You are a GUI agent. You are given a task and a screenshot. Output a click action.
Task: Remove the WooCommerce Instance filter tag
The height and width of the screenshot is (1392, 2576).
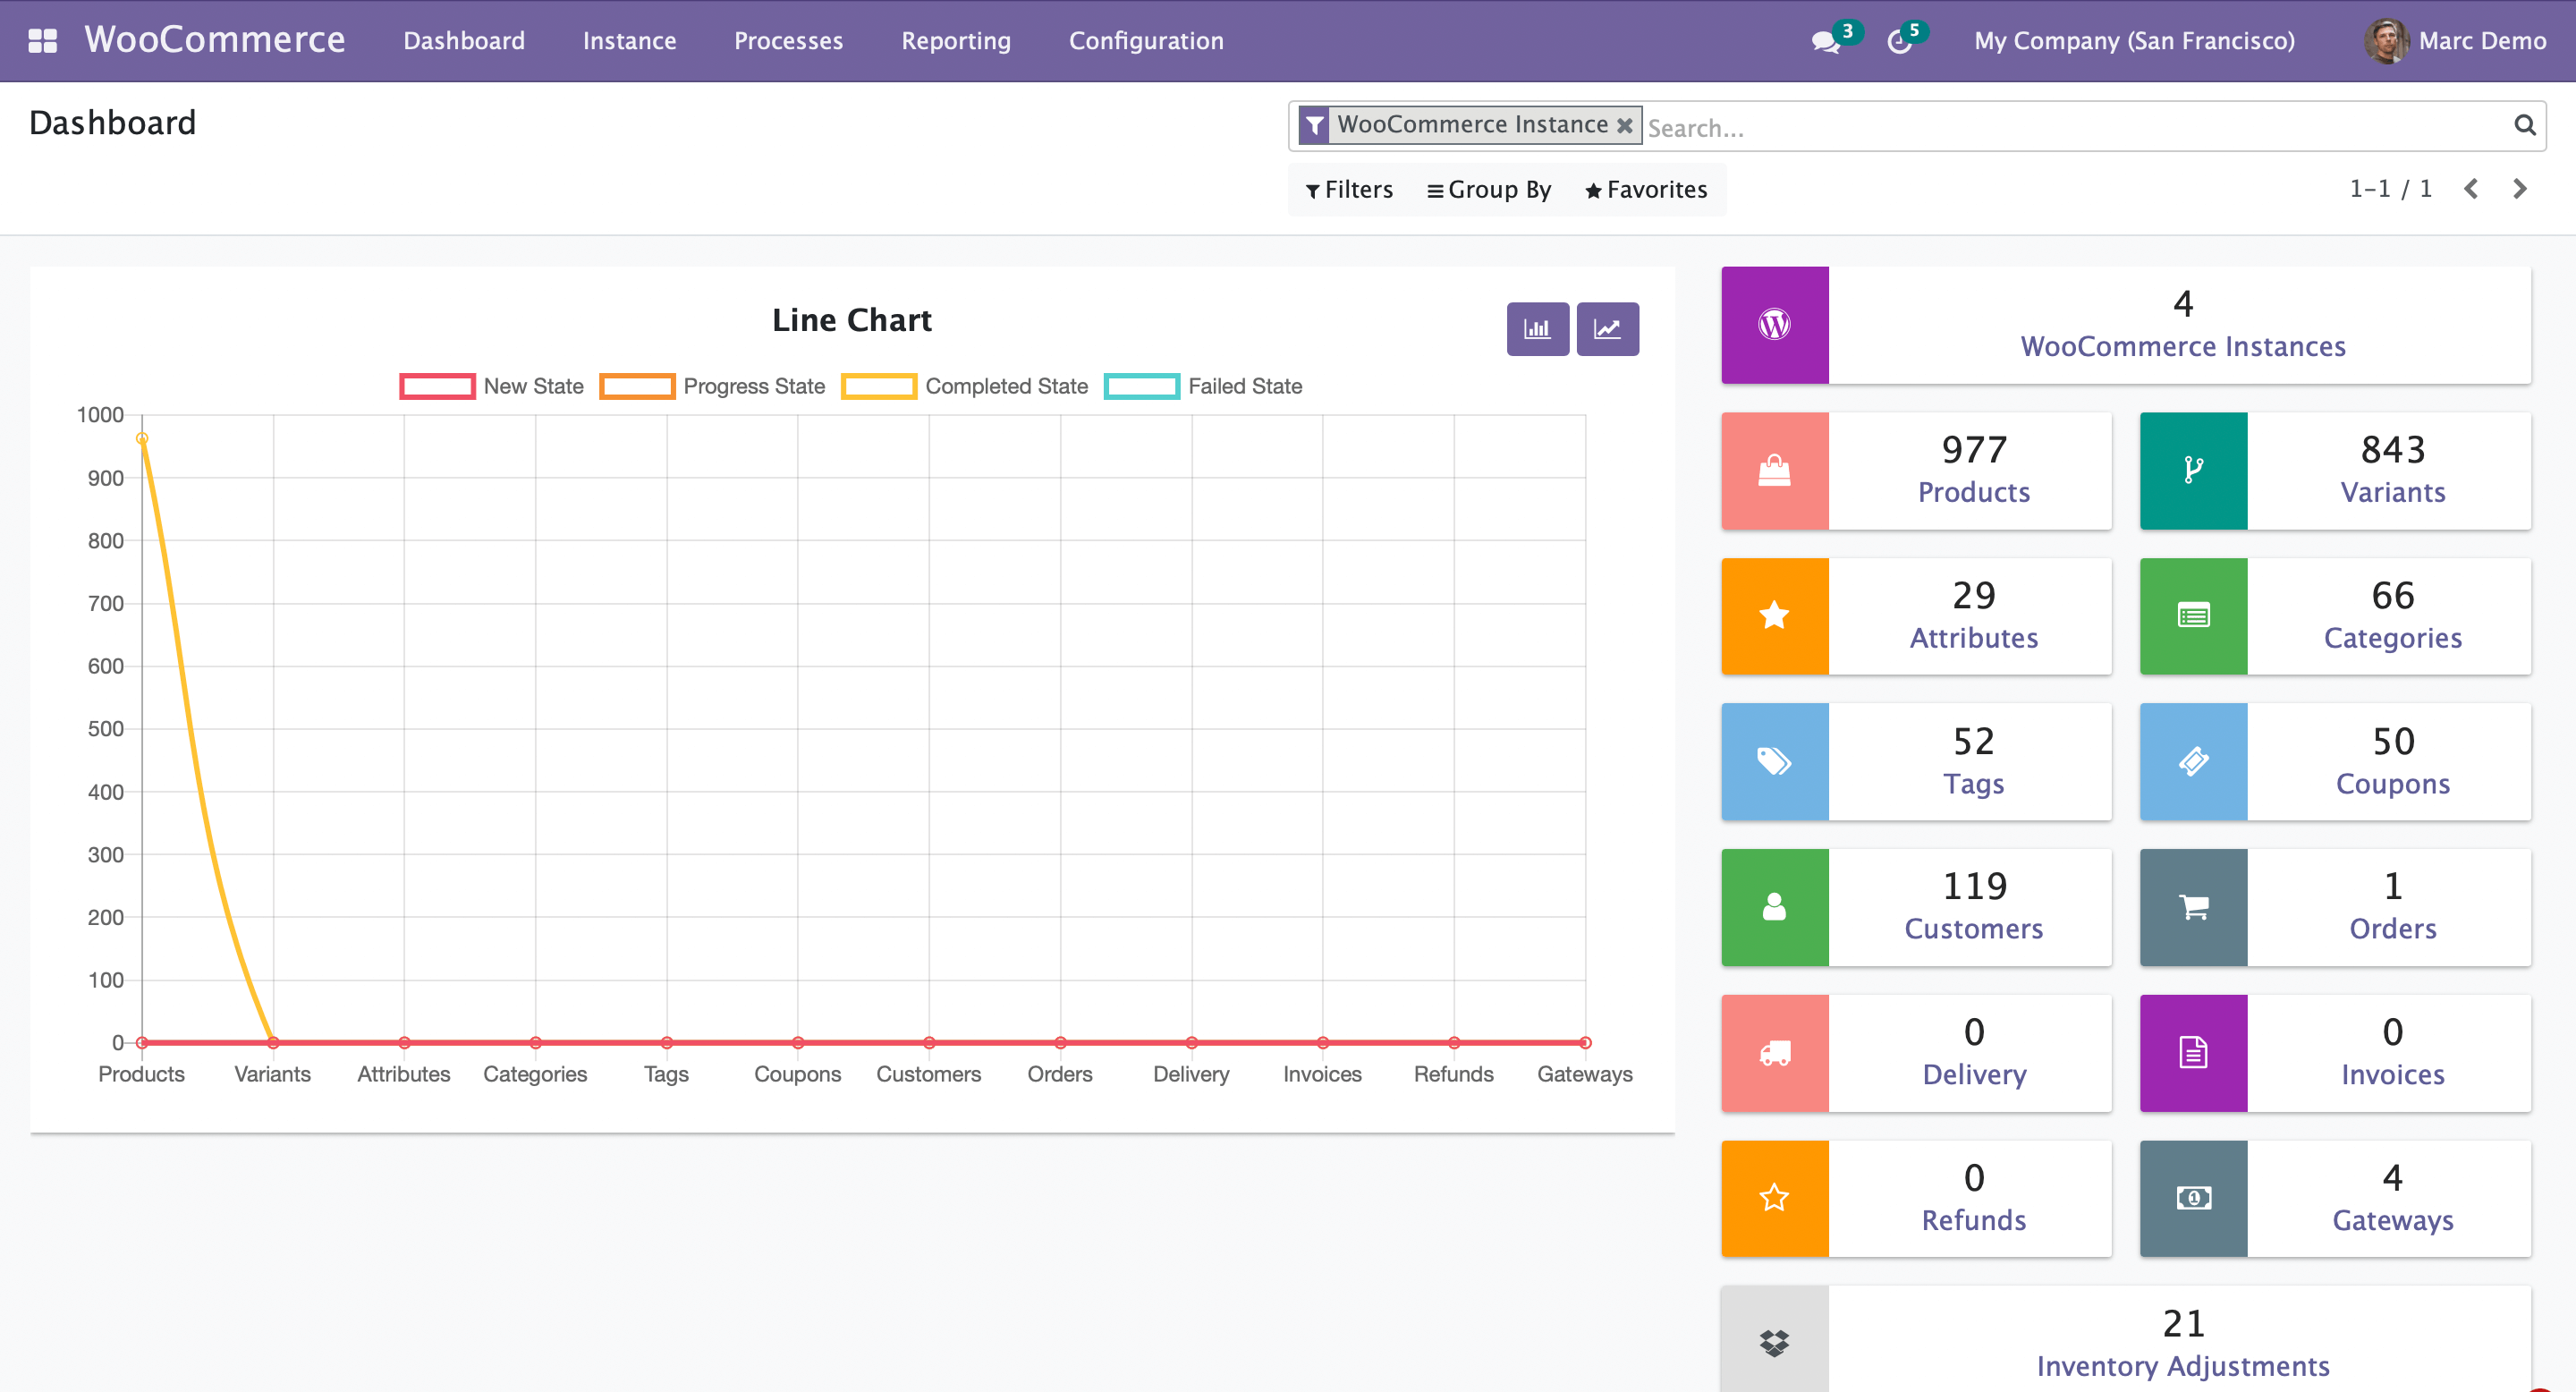1625,125
